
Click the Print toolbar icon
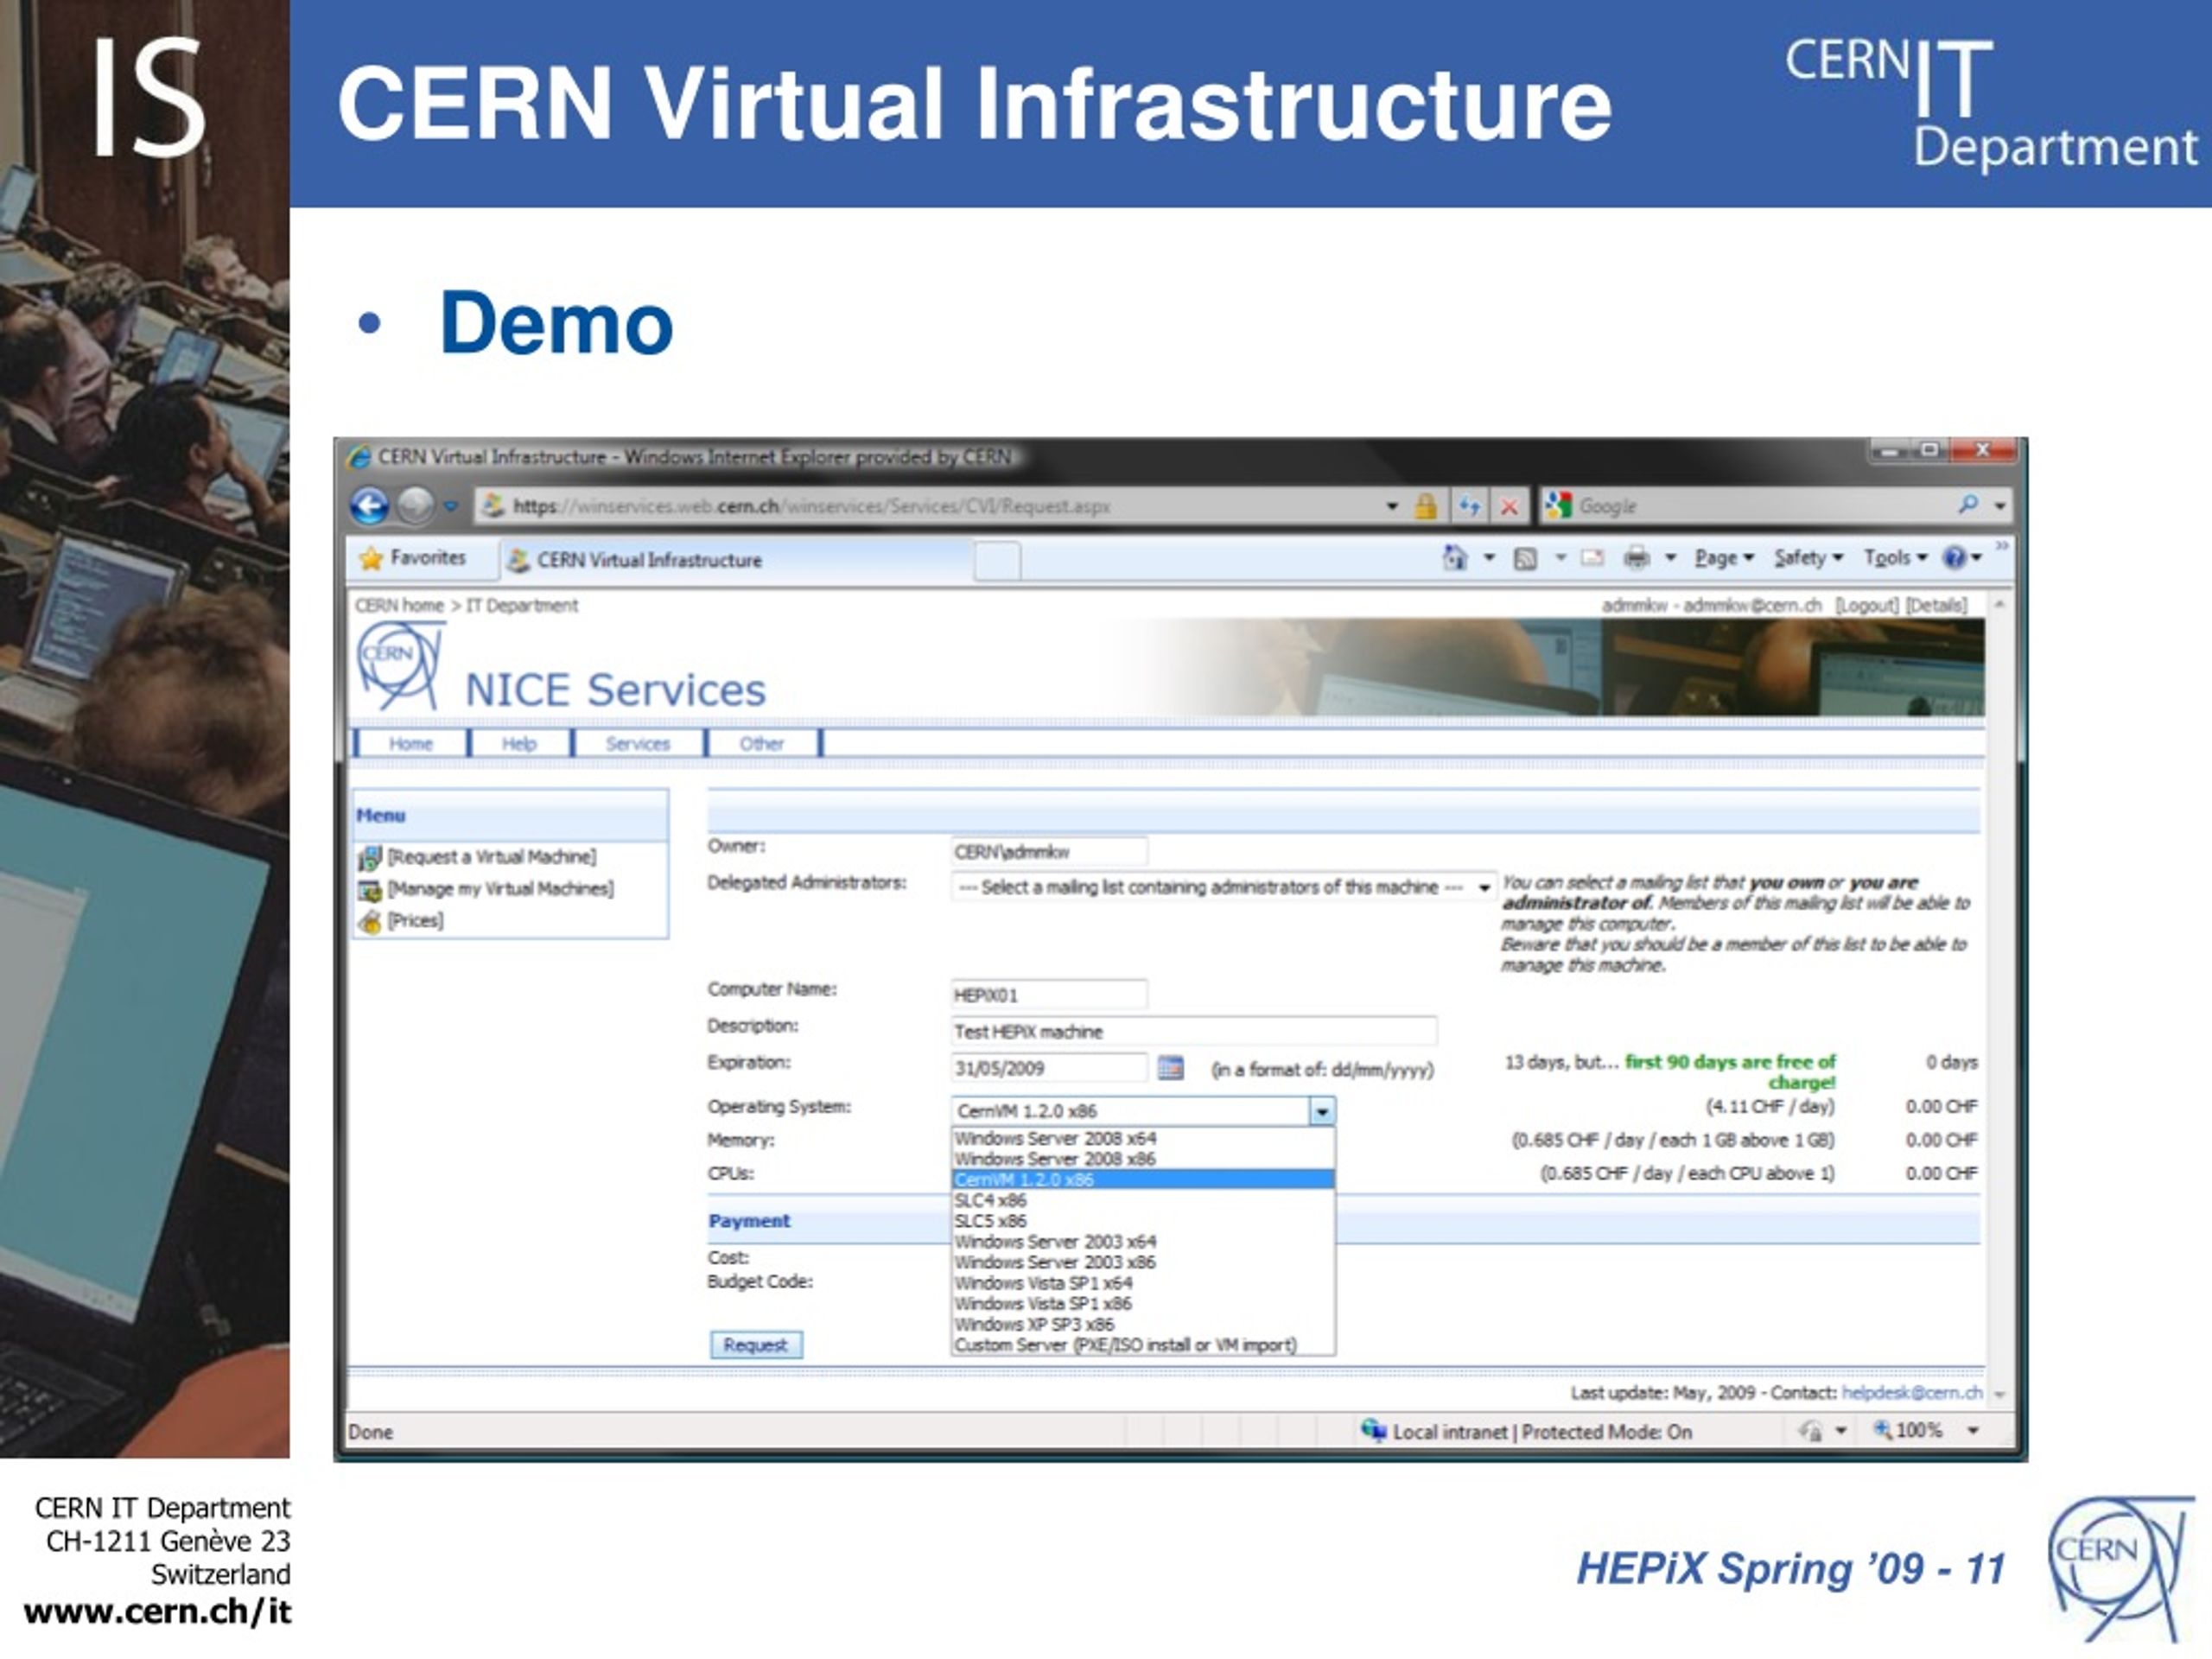point(1636,558)
